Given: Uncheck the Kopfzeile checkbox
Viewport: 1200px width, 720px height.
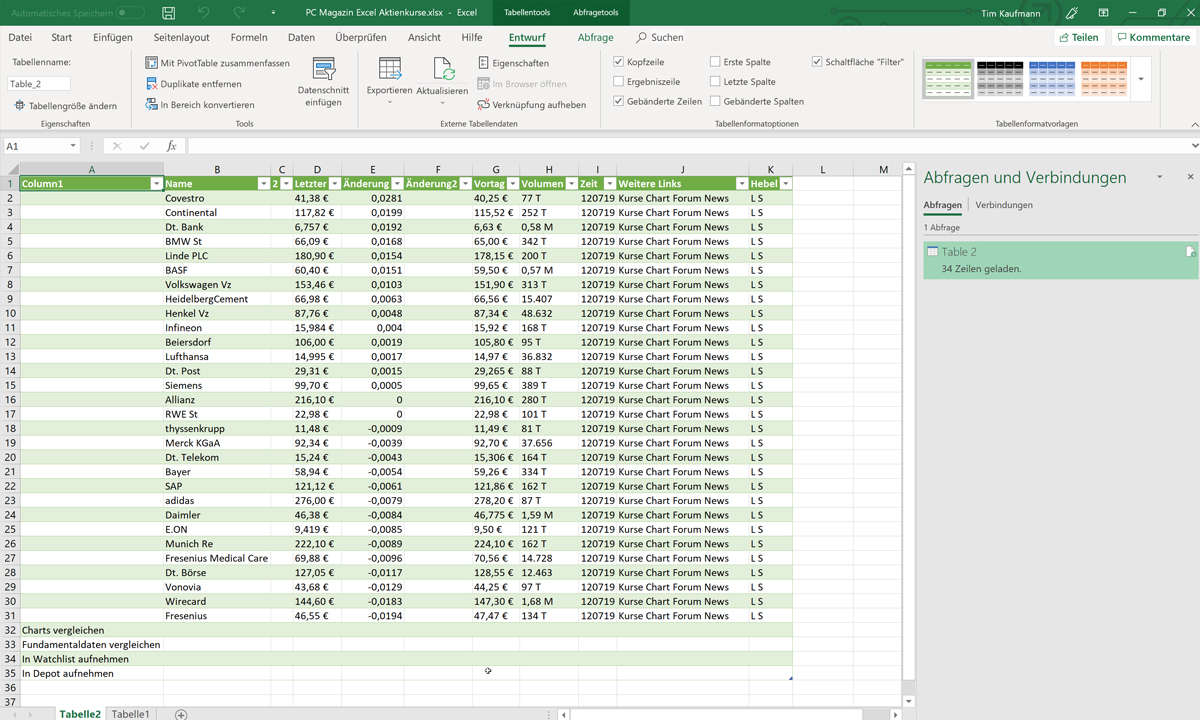Looking at the screenshot, I should [x=618, y=62].
